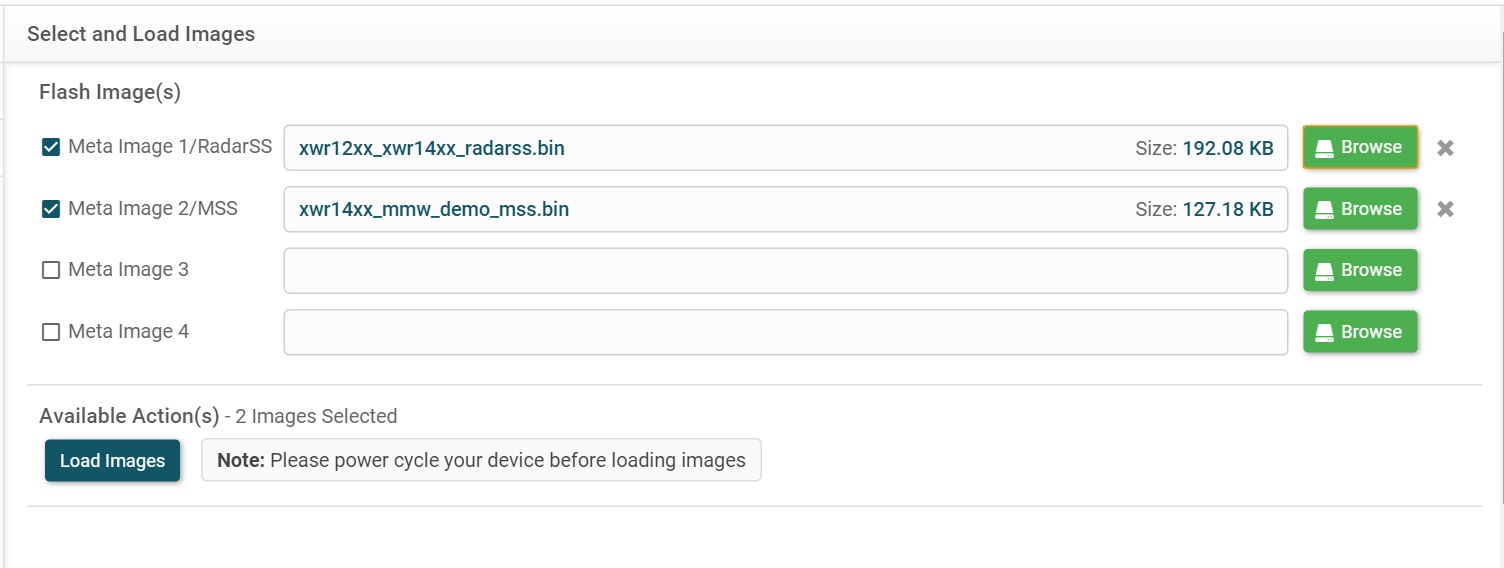1504x568 pixels.
Task: Browse for Meta Image 1/RadarSS file
Action: click(1360, 148)
